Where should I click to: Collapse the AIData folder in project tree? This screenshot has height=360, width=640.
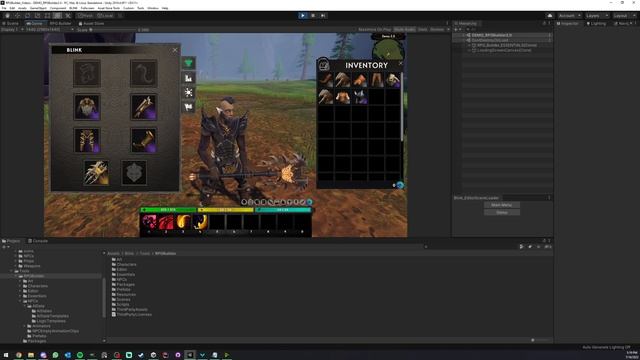[25, 306]
